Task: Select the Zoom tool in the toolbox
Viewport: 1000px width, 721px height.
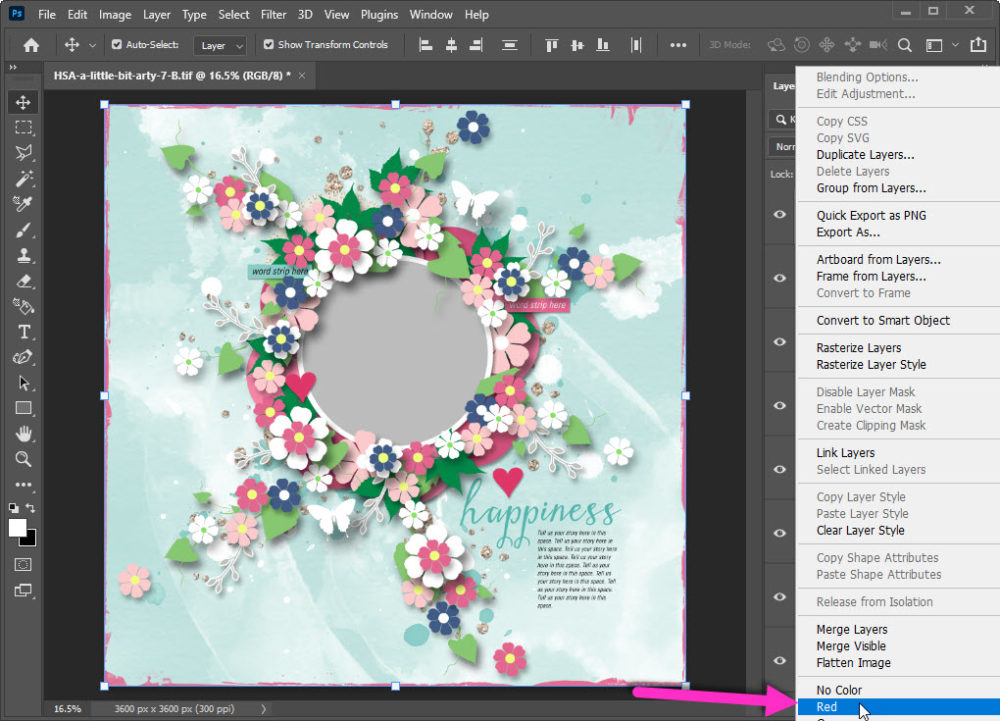Action: [x=24, y=459]
